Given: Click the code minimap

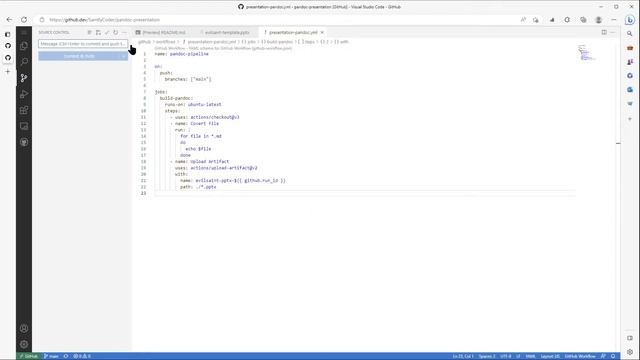Looking at the screenshot, I should point(586,53).
